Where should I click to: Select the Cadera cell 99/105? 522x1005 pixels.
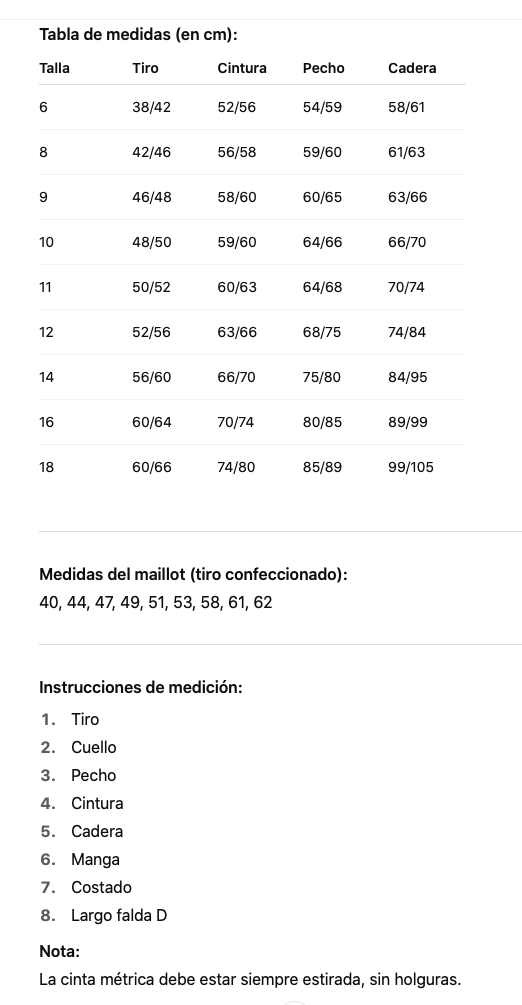410,467
